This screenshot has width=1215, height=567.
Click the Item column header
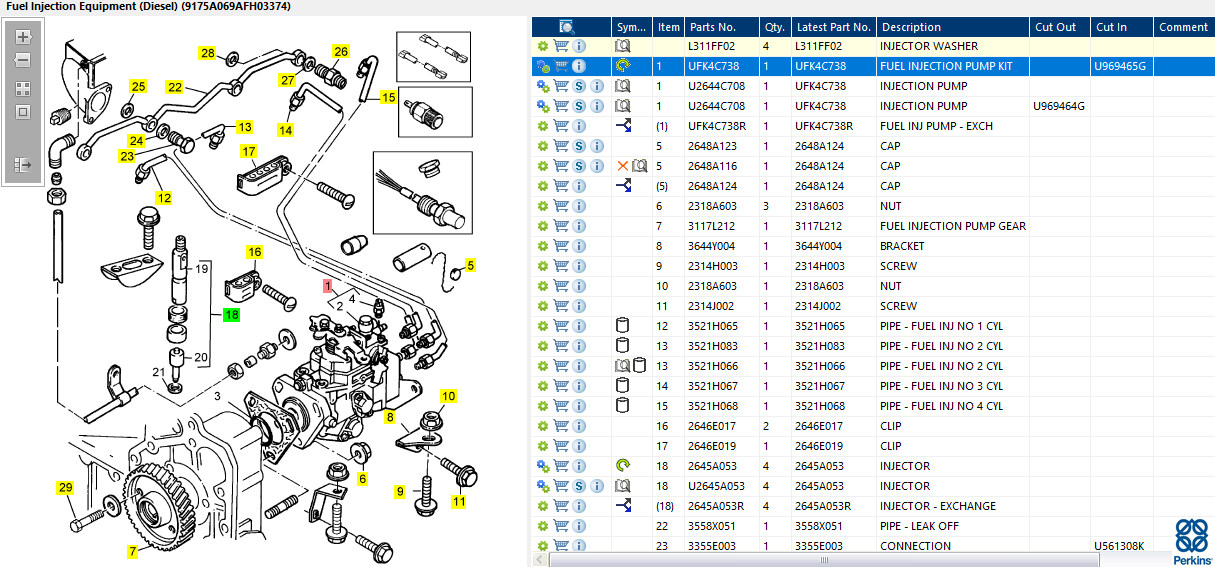coord(669,27)
